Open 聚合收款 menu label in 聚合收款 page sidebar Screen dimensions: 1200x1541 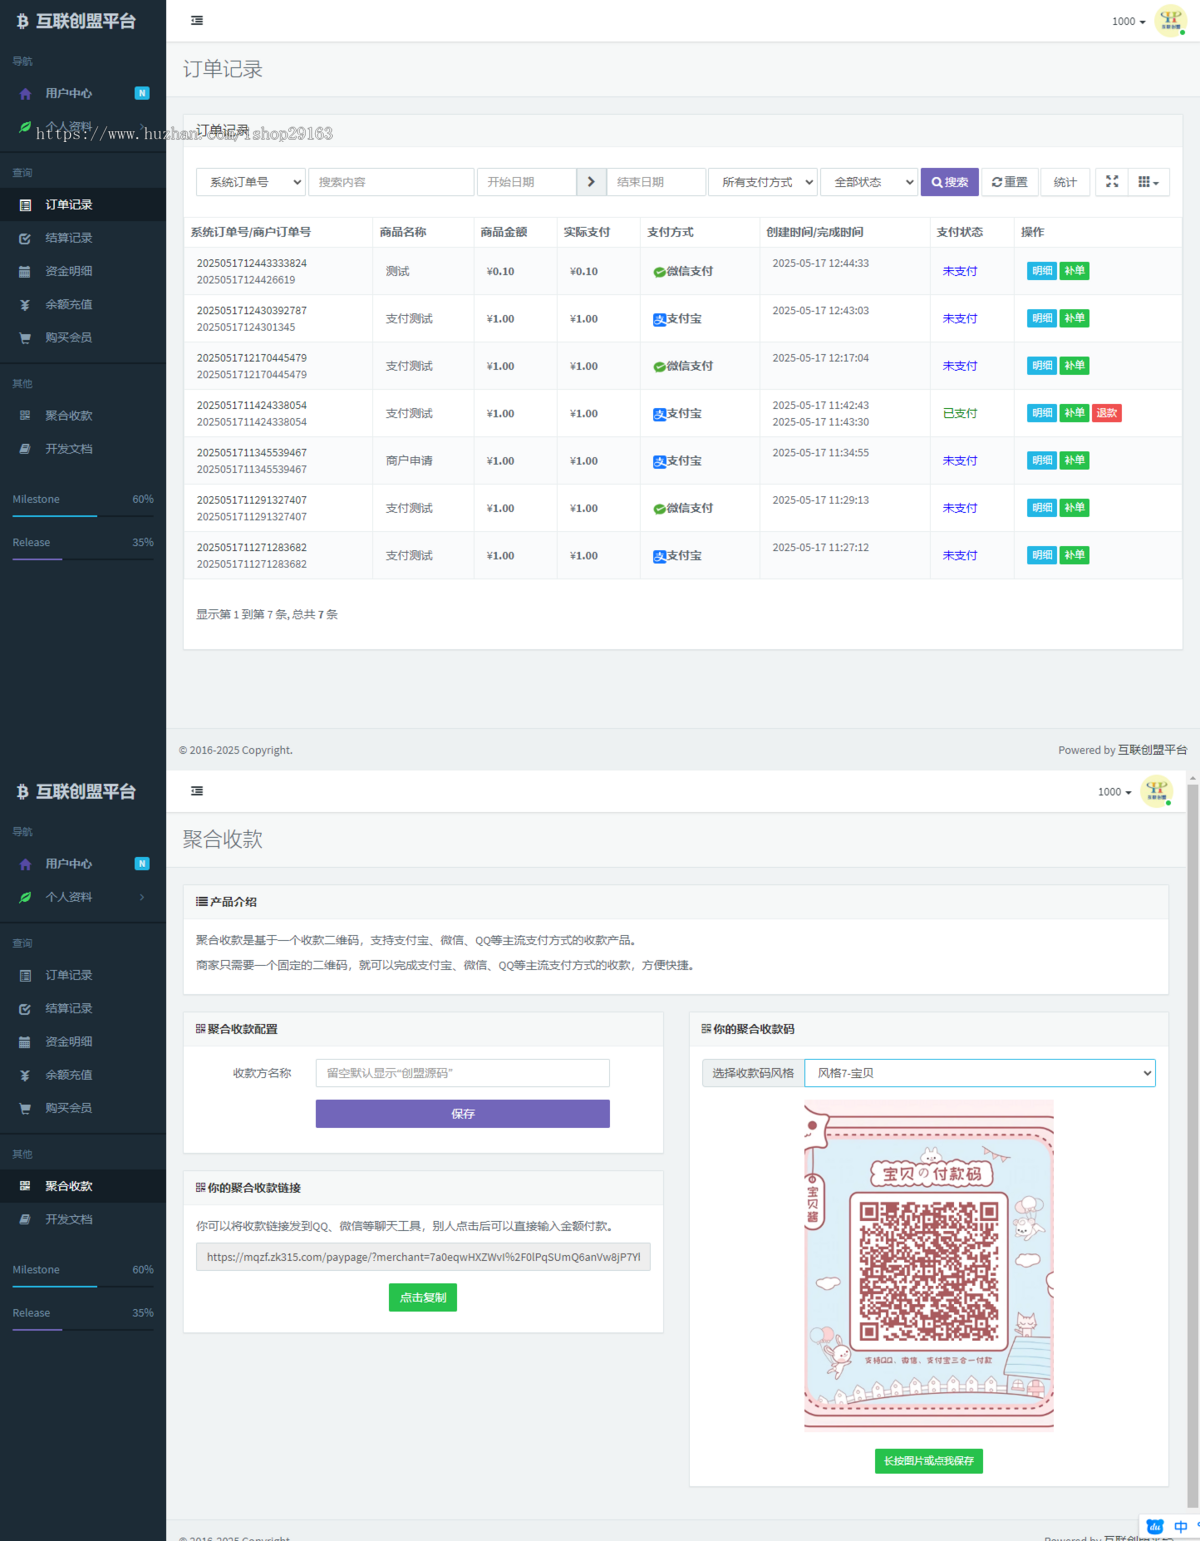(69, 1186)
